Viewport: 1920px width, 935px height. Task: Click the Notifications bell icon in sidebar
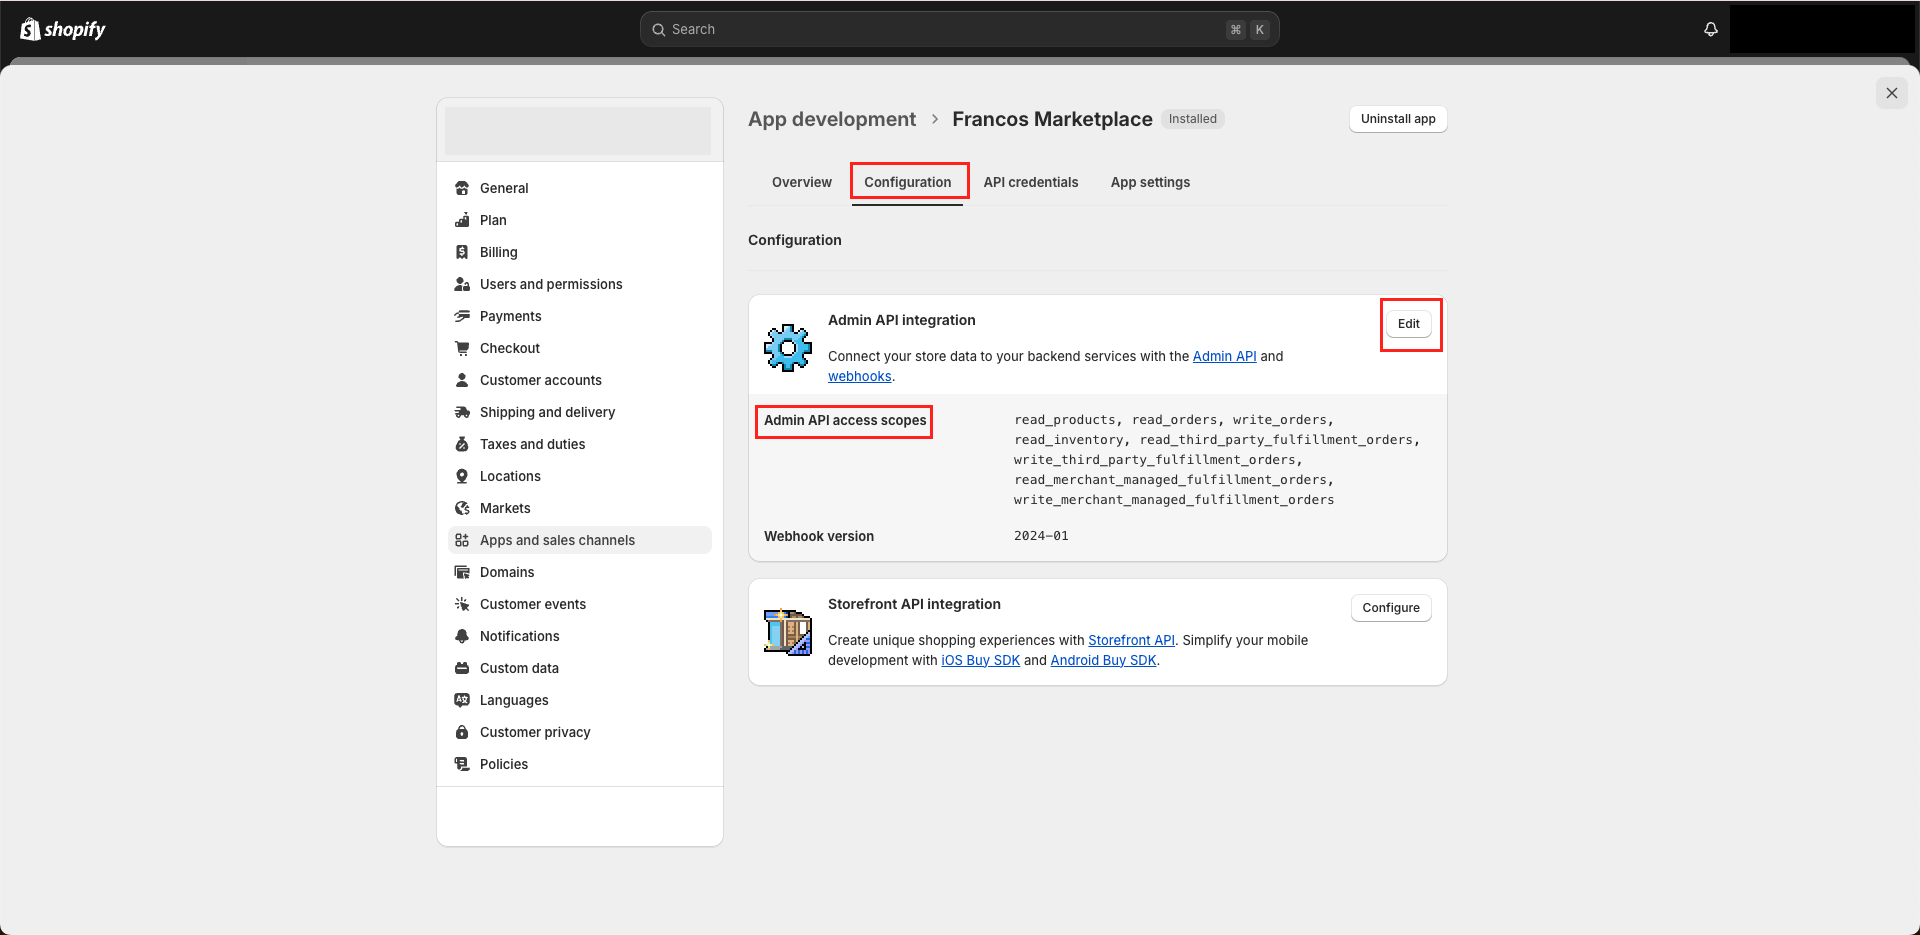pyautogui.click(x=462, y=636)
